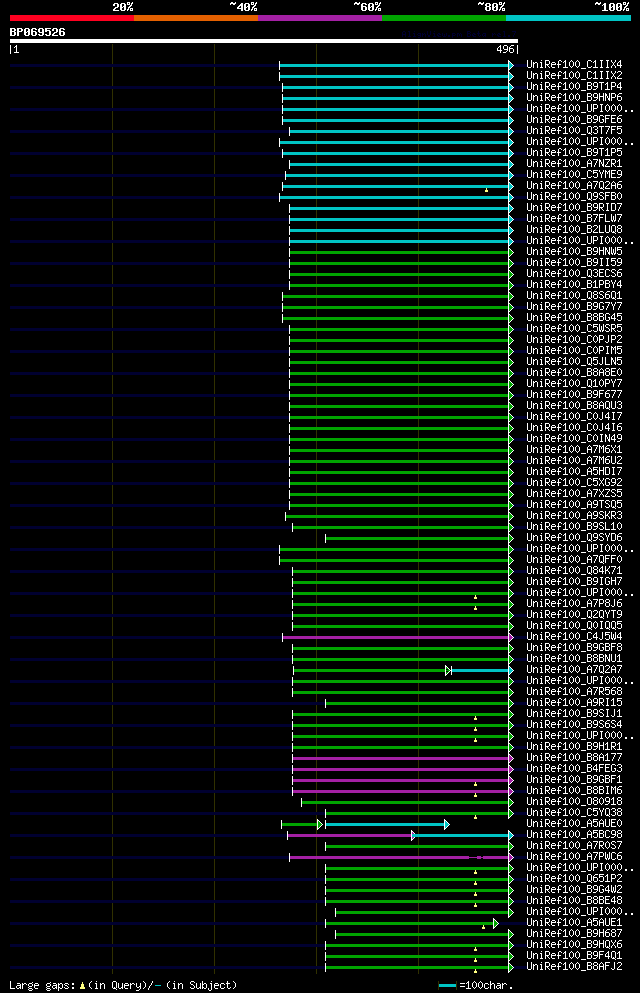This screenshot has width=640, height=993.
Task: Click the 496 query end position label
Action: coord(505,49)
